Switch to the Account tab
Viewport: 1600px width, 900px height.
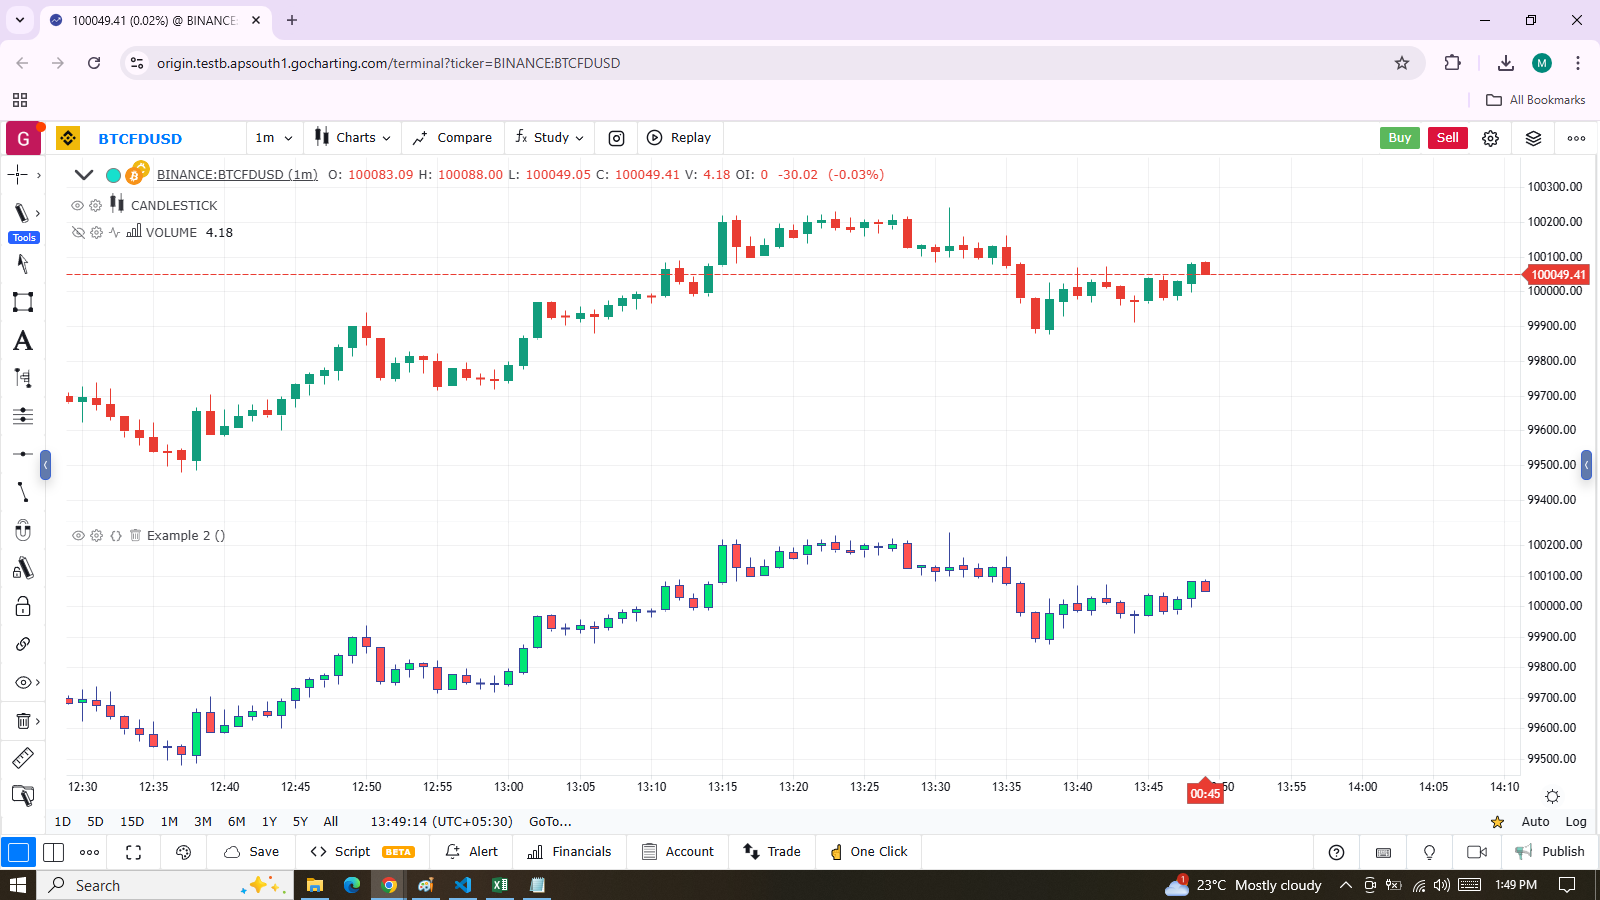(678, 852)
